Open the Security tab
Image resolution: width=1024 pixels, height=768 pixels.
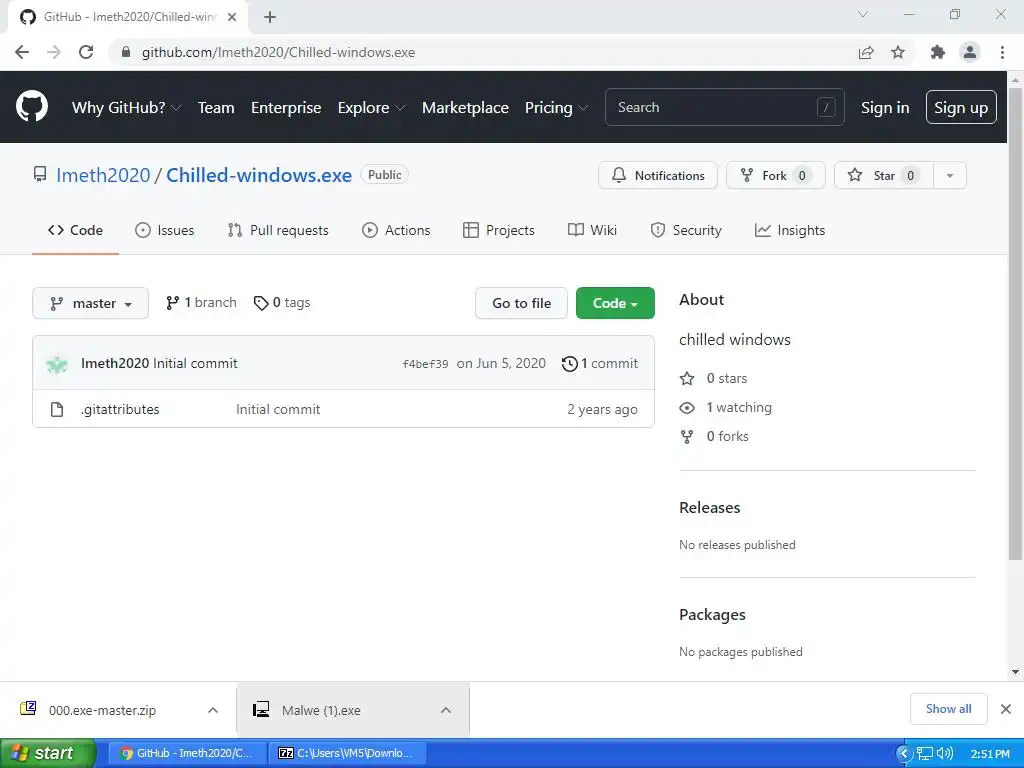686,230
